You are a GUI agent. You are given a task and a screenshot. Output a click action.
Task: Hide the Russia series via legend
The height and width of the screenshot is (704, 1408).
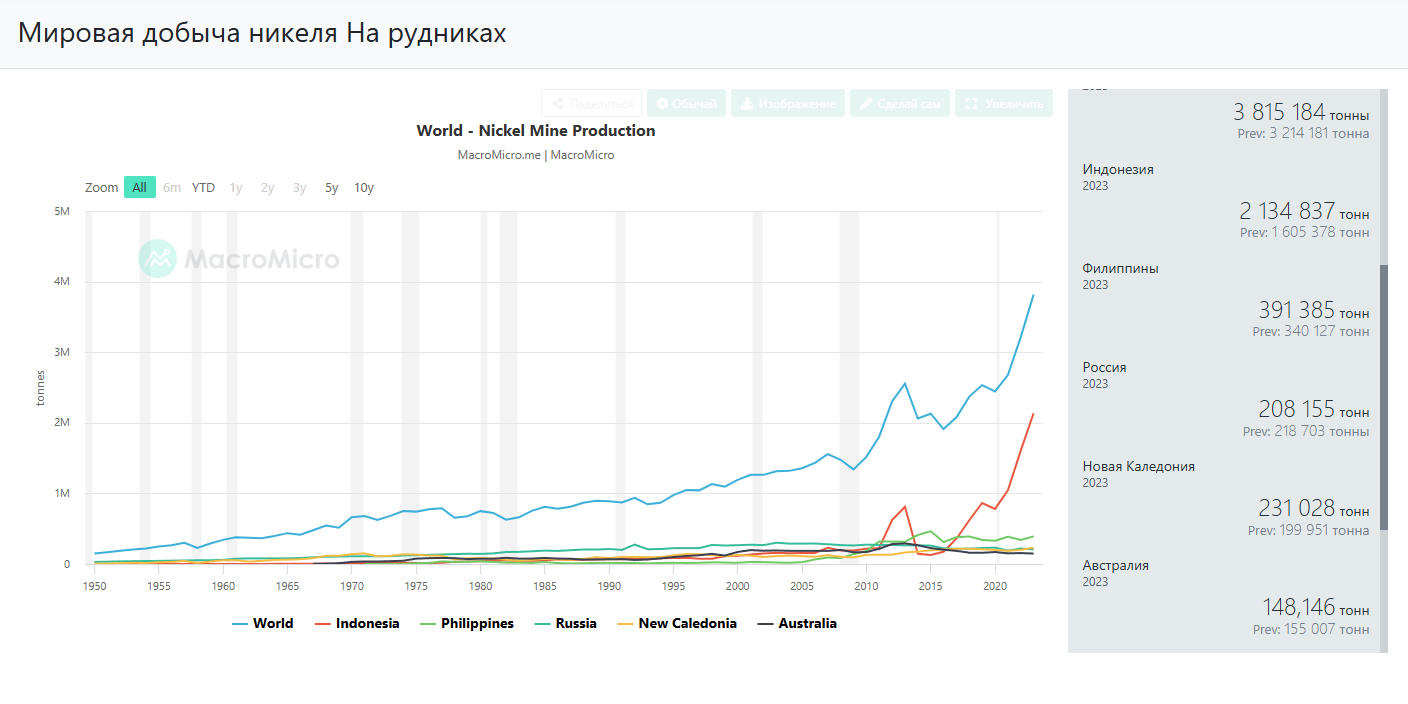(565, 623)
